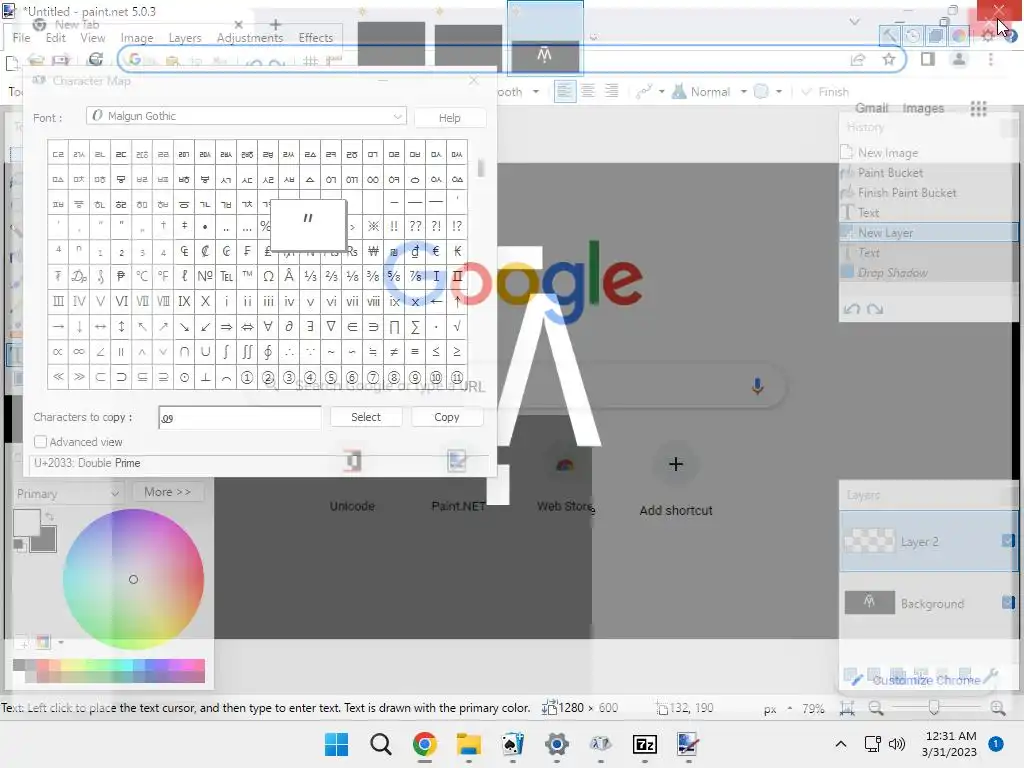Screen dimensions: 1024x768
Task: Open File Explorer from taskbar
Action: tap(469, 744)
